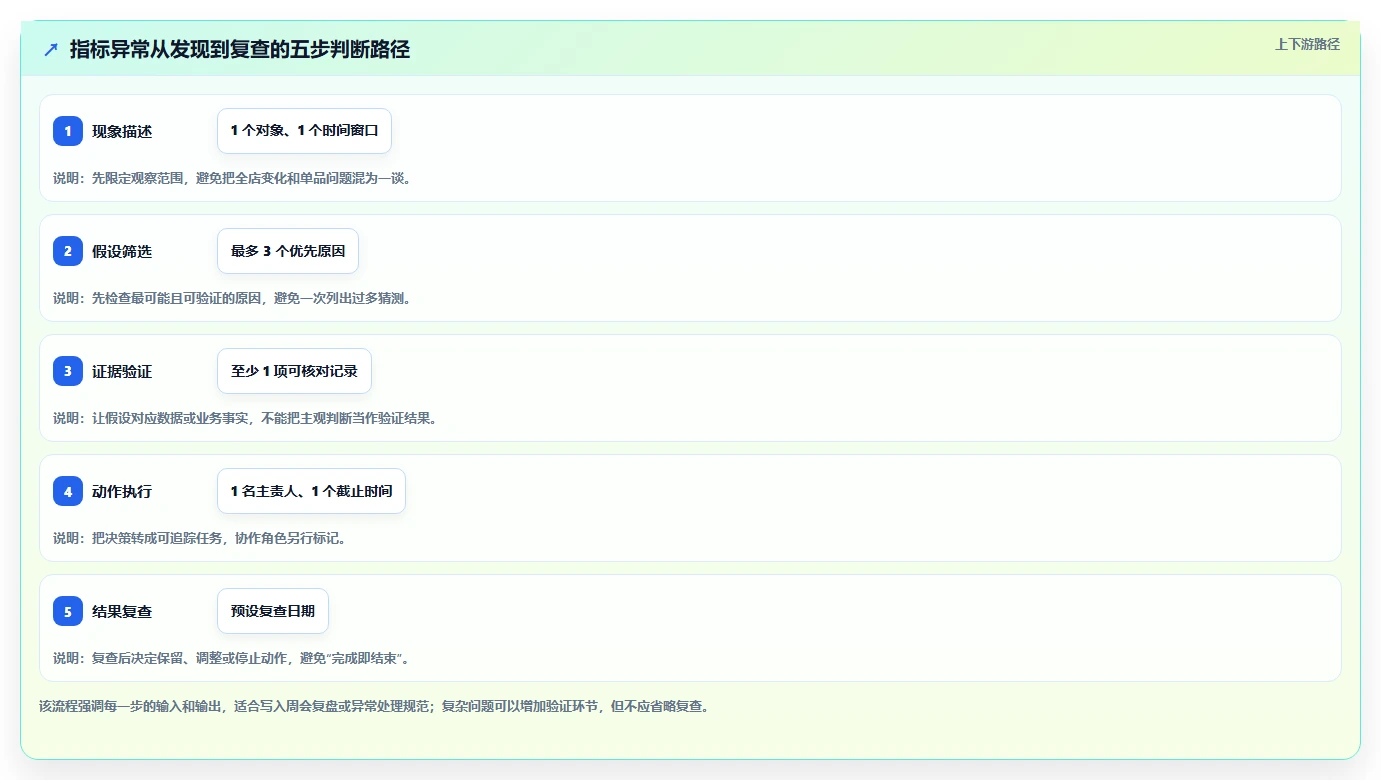Select the chip 最多 3 个优先原因
The image size is (1381, 780).
[x=288, y=251]
